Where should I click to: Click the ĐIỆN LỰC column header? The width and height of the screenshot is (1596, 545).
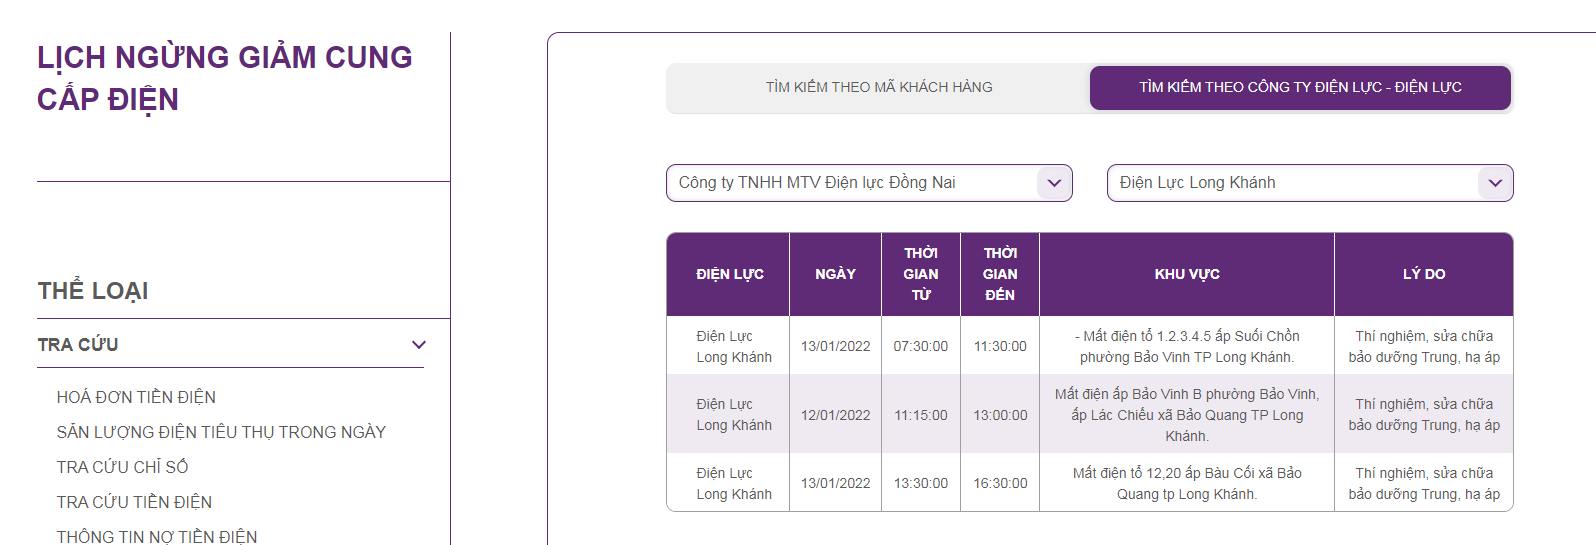click(x=729, y=274)
